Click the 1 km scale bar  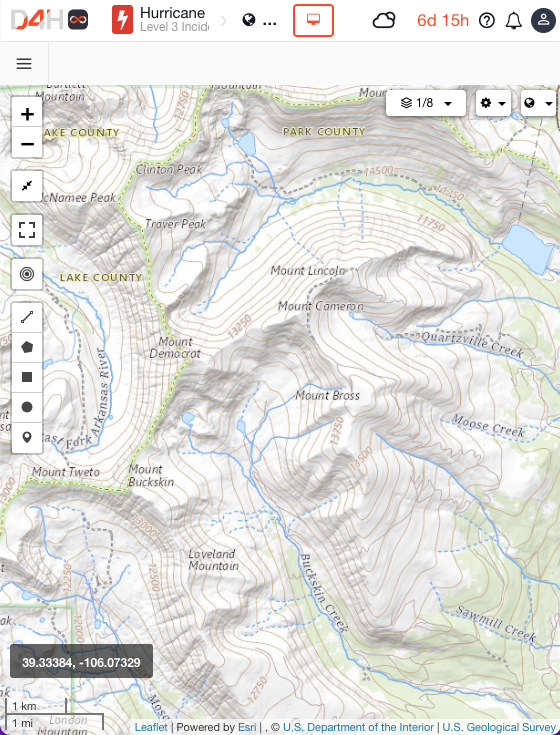click(x=36, y=705)
